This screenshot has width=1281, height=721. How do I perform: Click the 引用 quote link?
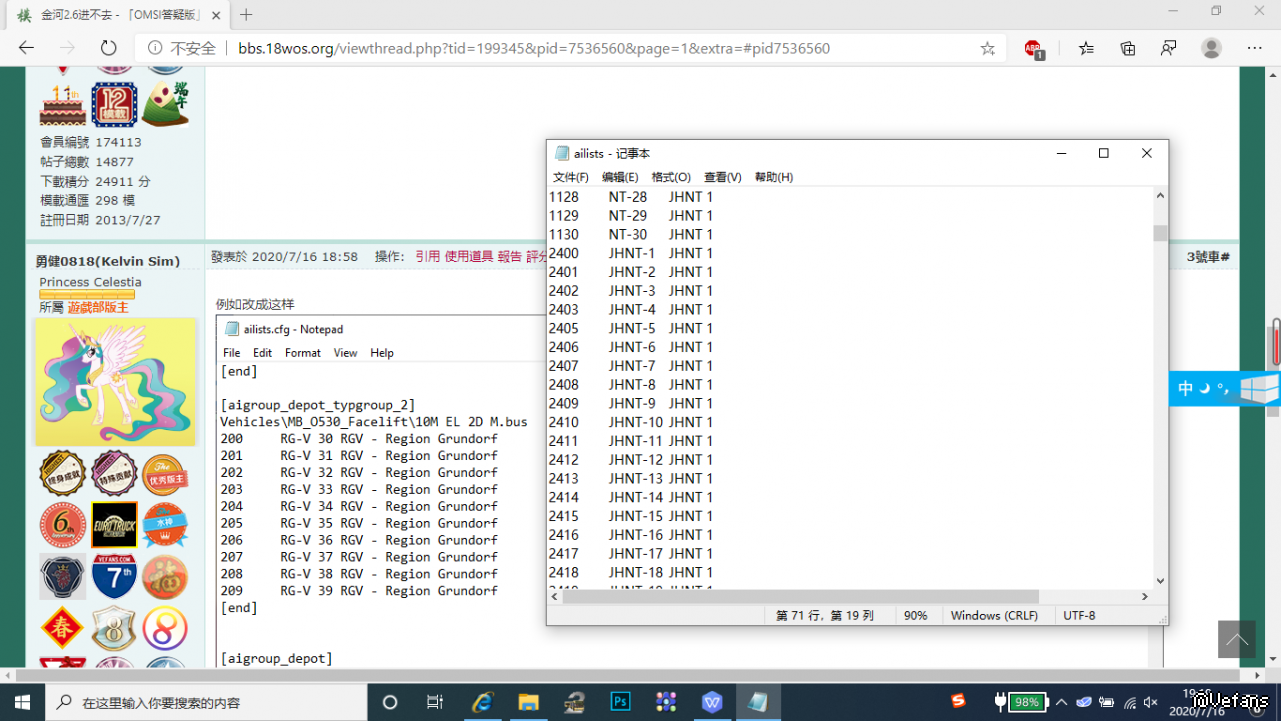click(427, 257)
